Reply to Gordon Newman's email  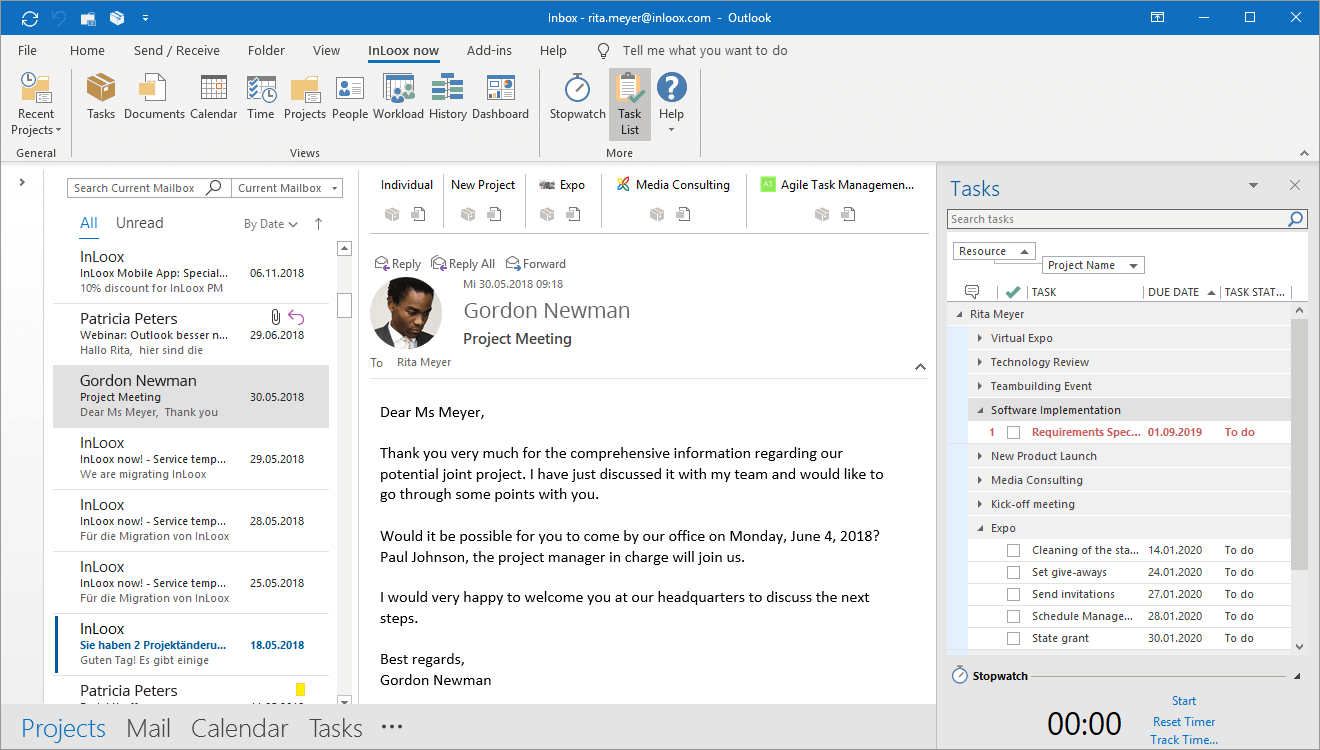pyautogui.click(x=398, y=263)
